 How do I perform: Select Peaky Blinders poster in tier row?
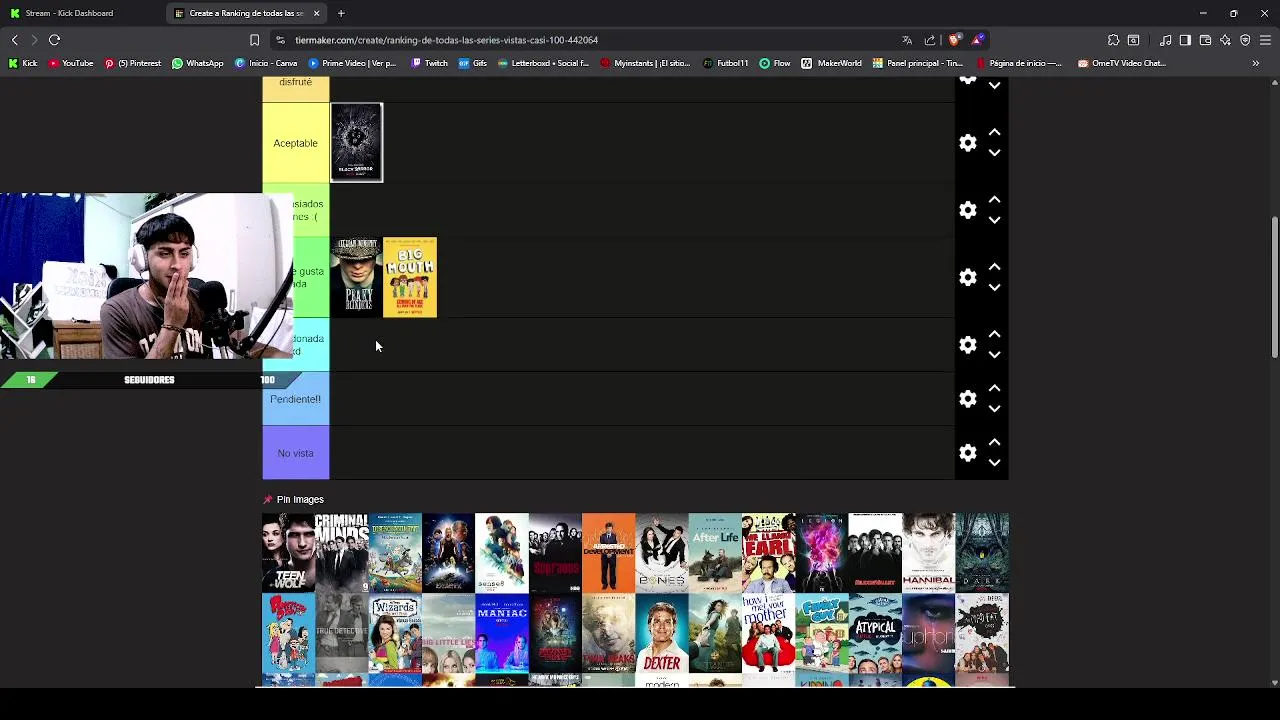357,277
